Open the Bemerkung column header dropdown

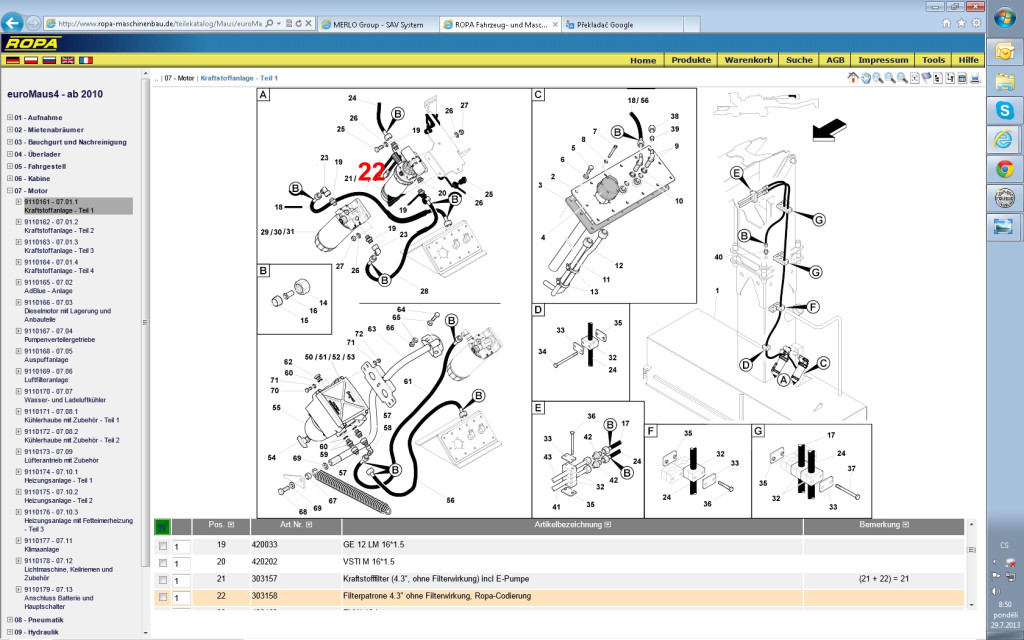(x=906, y=525)
